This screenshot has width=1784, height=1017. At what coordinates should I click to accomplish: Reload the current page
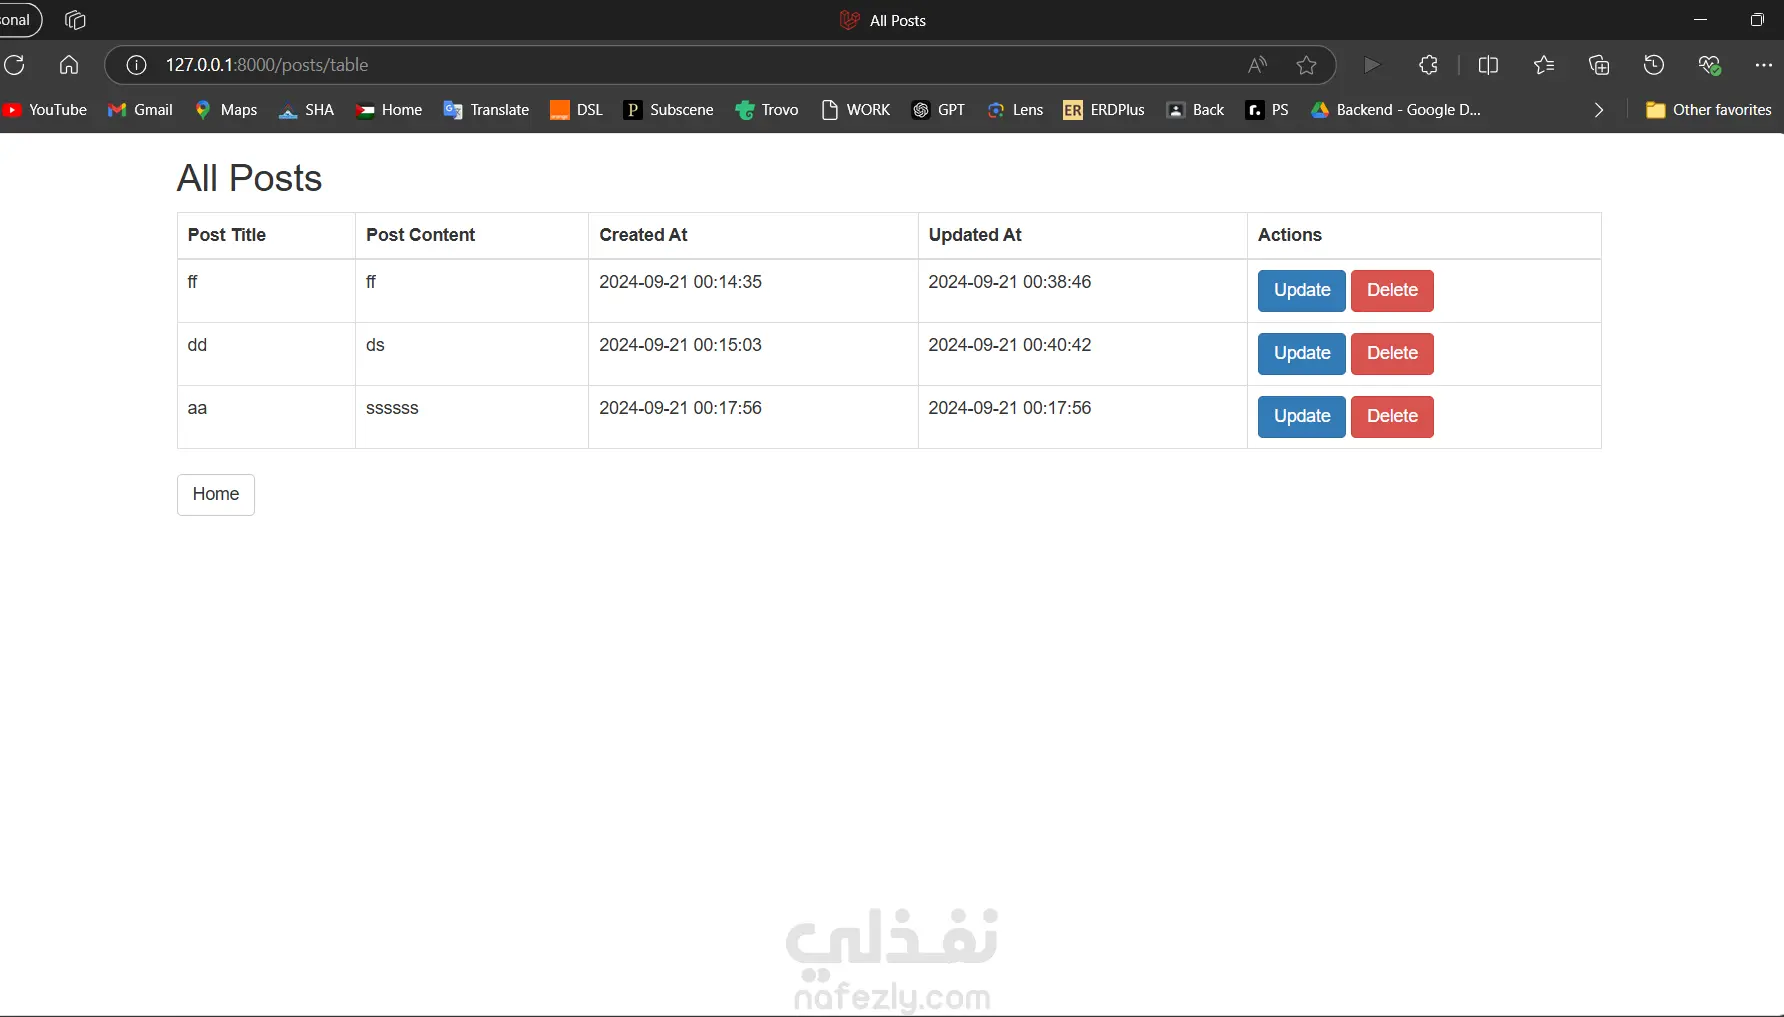(15, 65)
